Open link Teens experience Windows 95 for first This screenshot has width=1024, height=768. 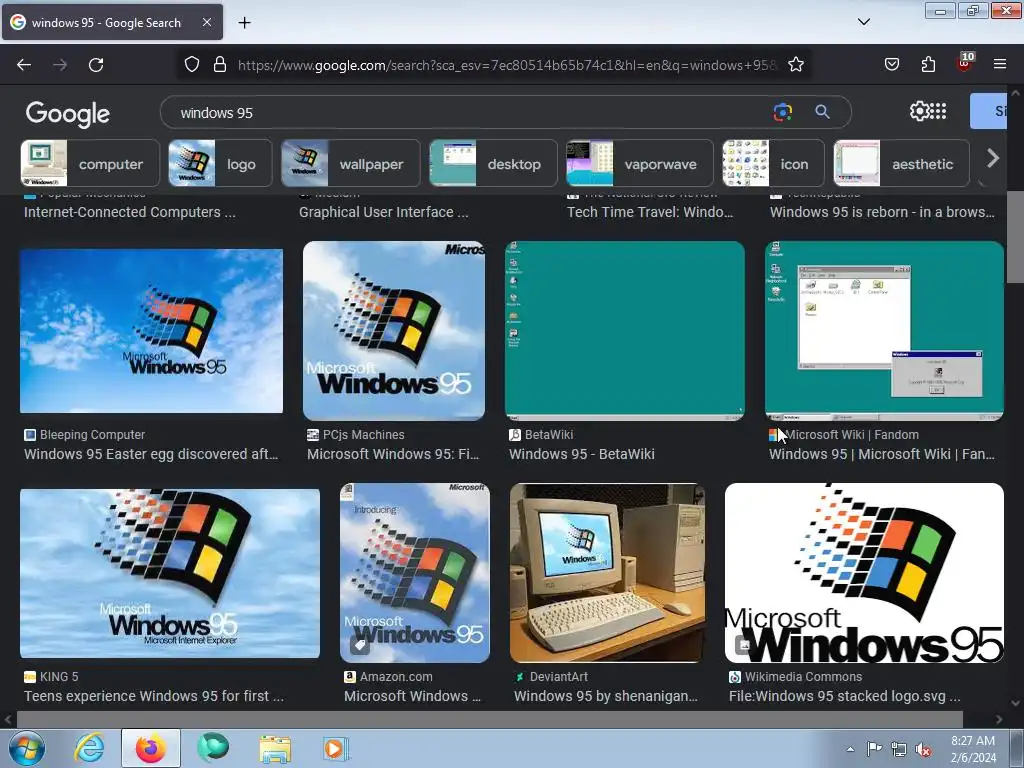coord(154,696)
